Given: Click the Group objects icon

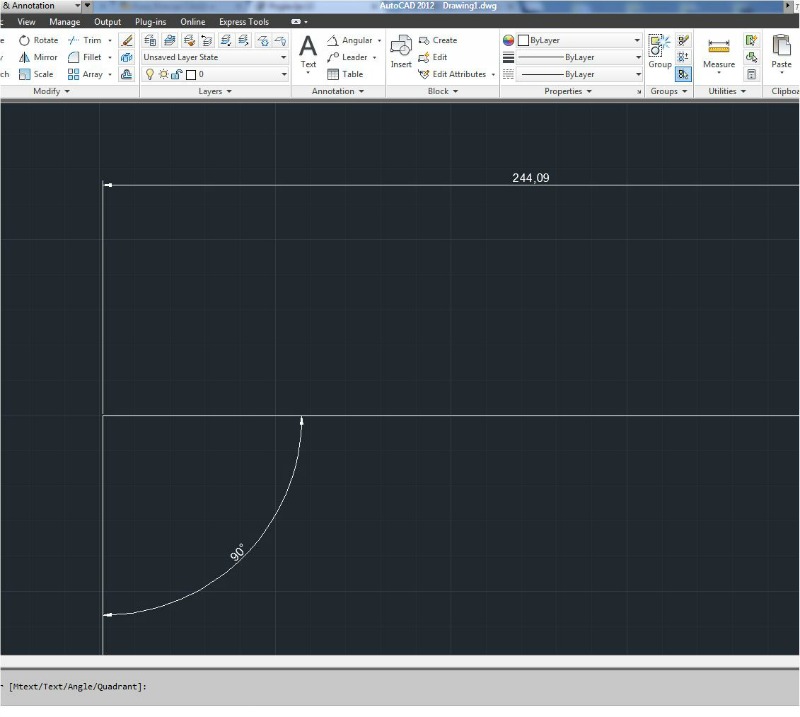Looking at the screenshot, I should (660, 51).
